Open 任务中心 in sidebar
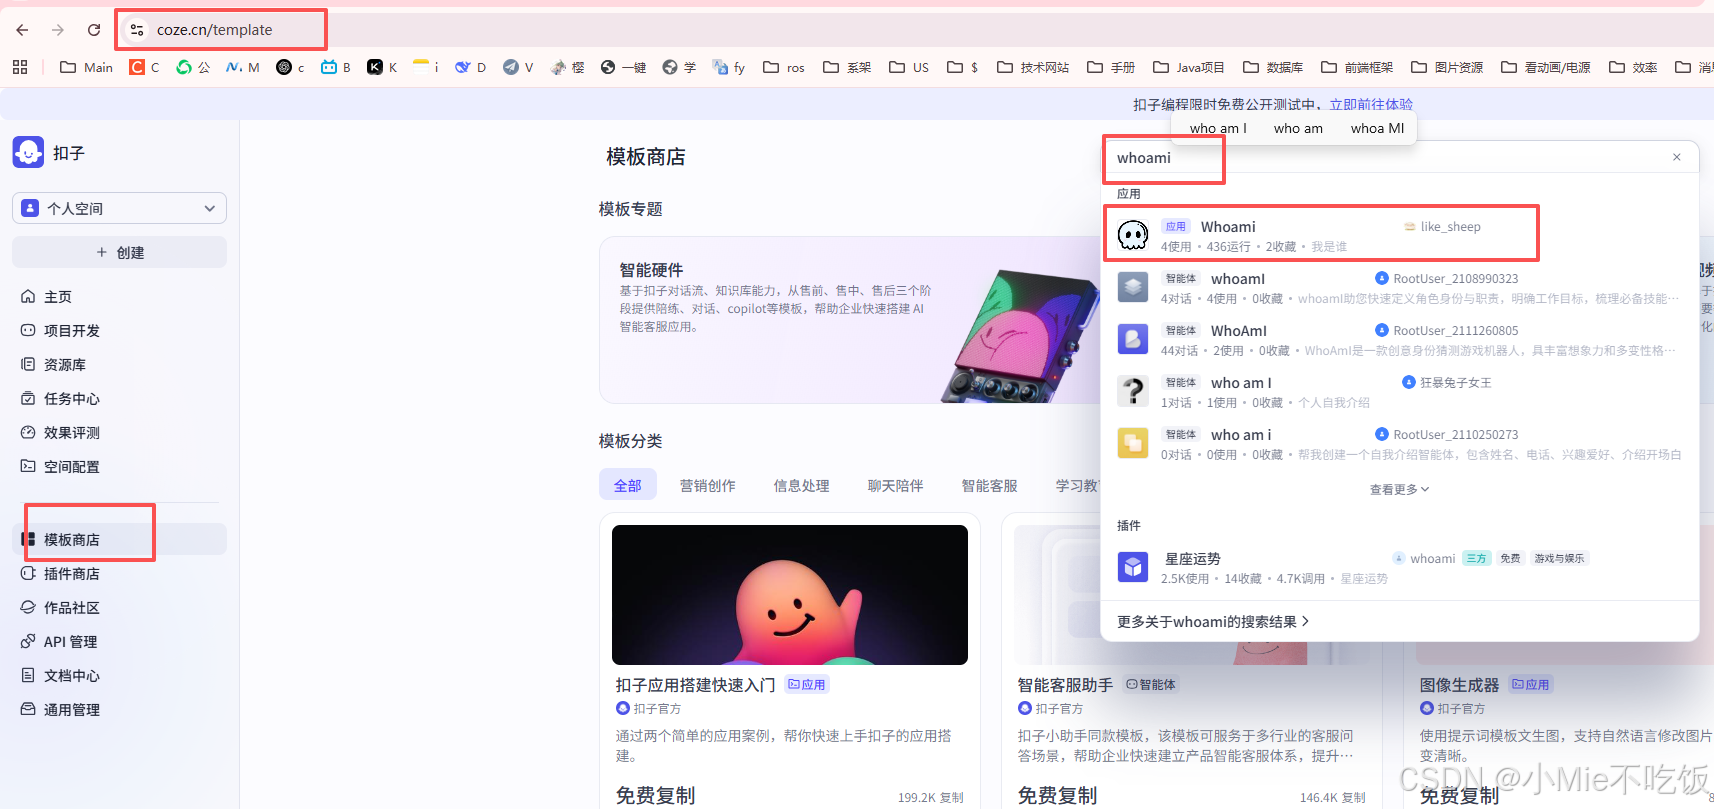This screenshot has width=1714, height=809. coord(119,399)
